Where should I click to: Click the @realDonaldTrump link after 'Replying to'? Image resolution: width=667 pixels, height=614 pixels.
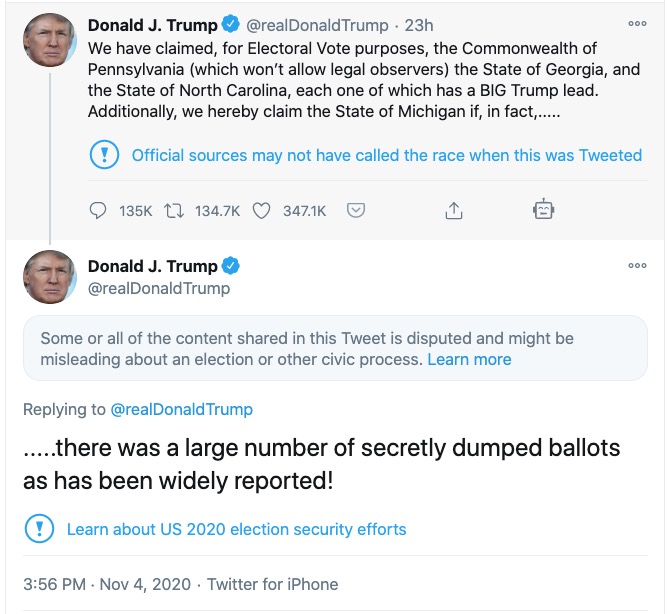[181, 409]
